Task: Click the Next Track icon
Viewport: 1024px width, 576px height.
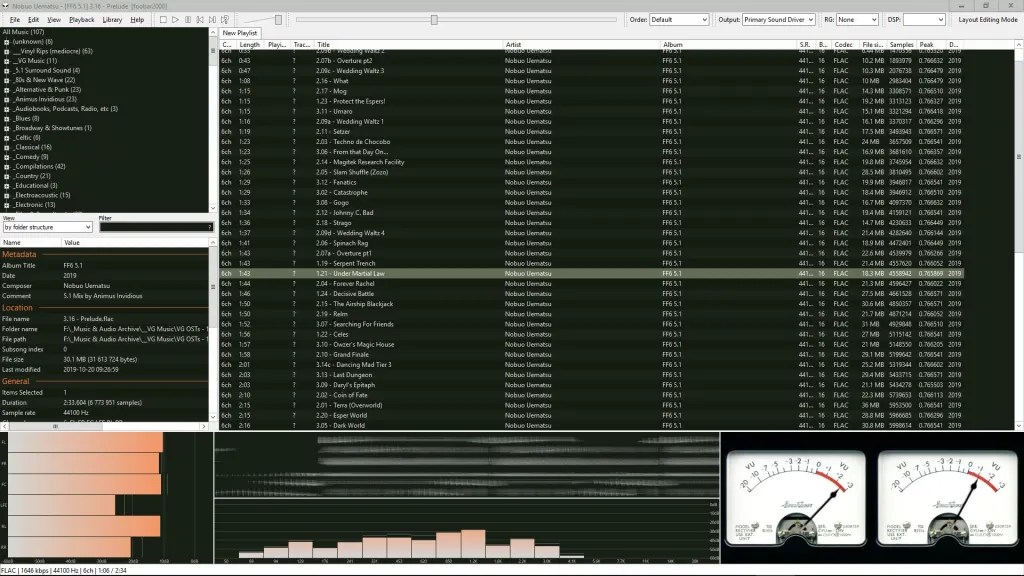Action: [212, 19]
